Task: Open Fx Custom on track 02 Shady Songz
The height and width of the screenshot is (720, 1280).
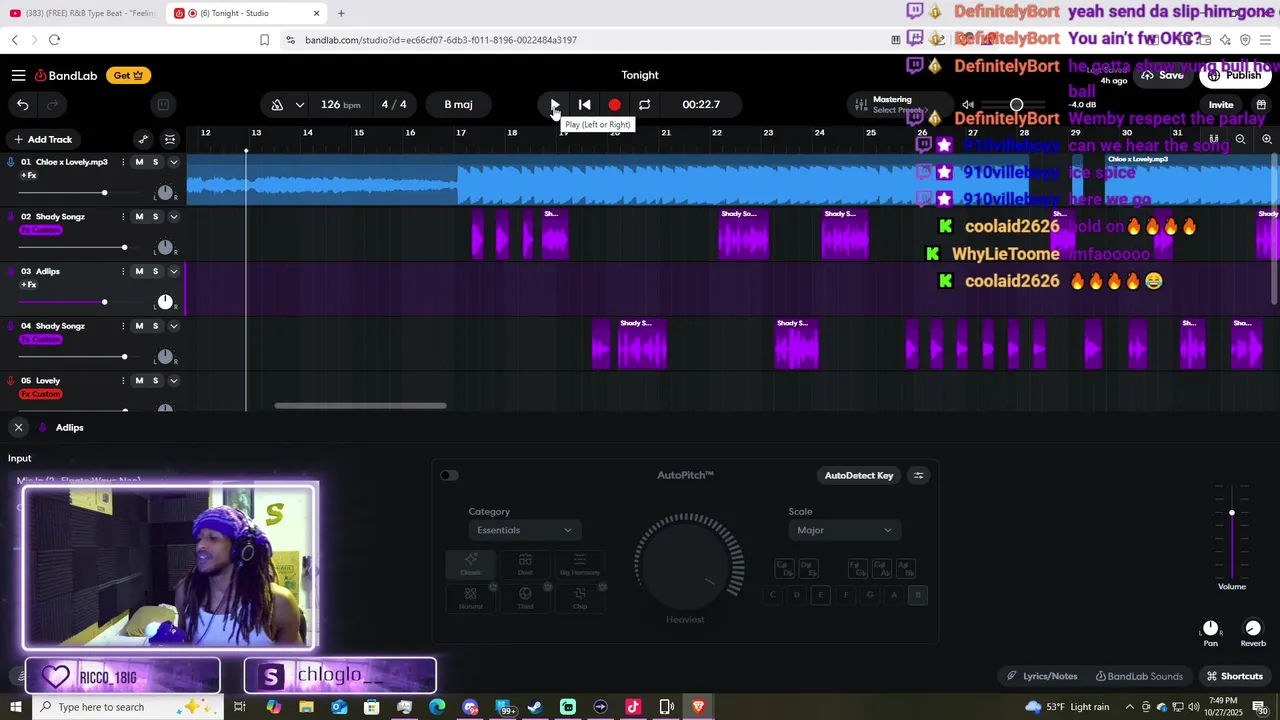Action: (x=41, y=230)
